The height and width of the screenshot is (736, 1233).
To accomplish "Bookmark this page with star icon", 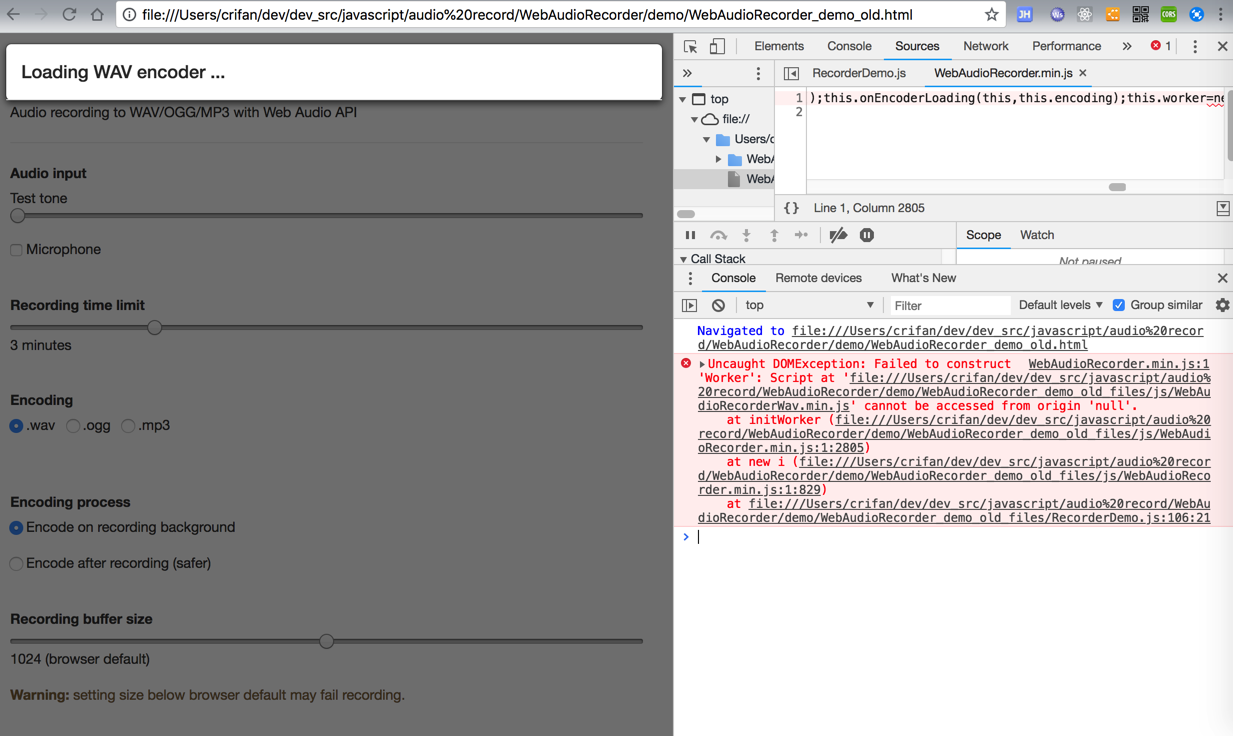I will pos(991,15).
